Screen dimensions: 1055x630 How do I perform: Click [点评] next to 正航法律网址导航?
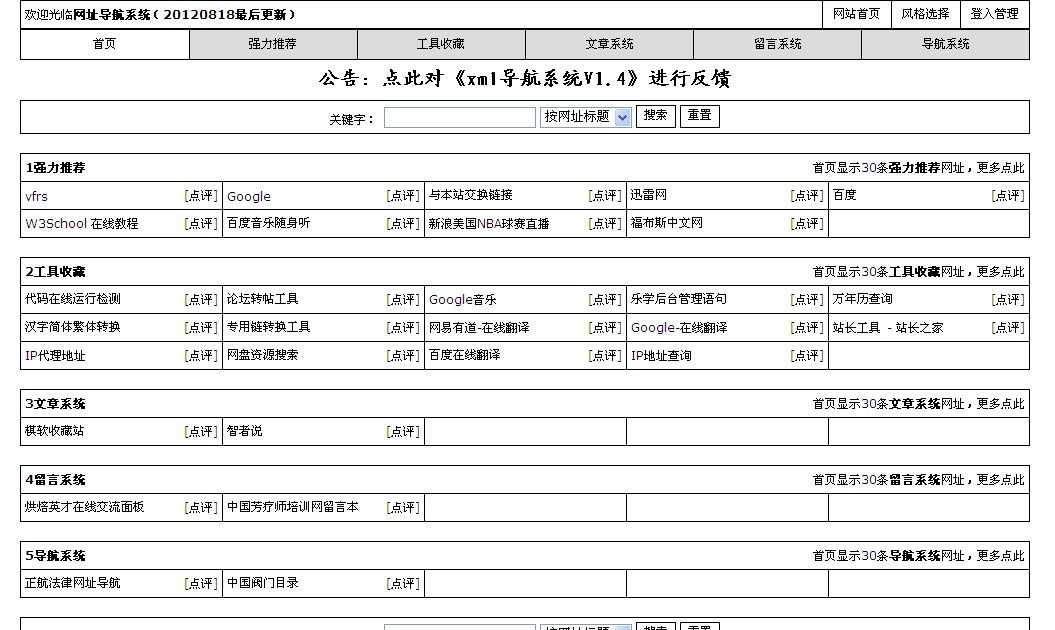(x=201, y=584)
